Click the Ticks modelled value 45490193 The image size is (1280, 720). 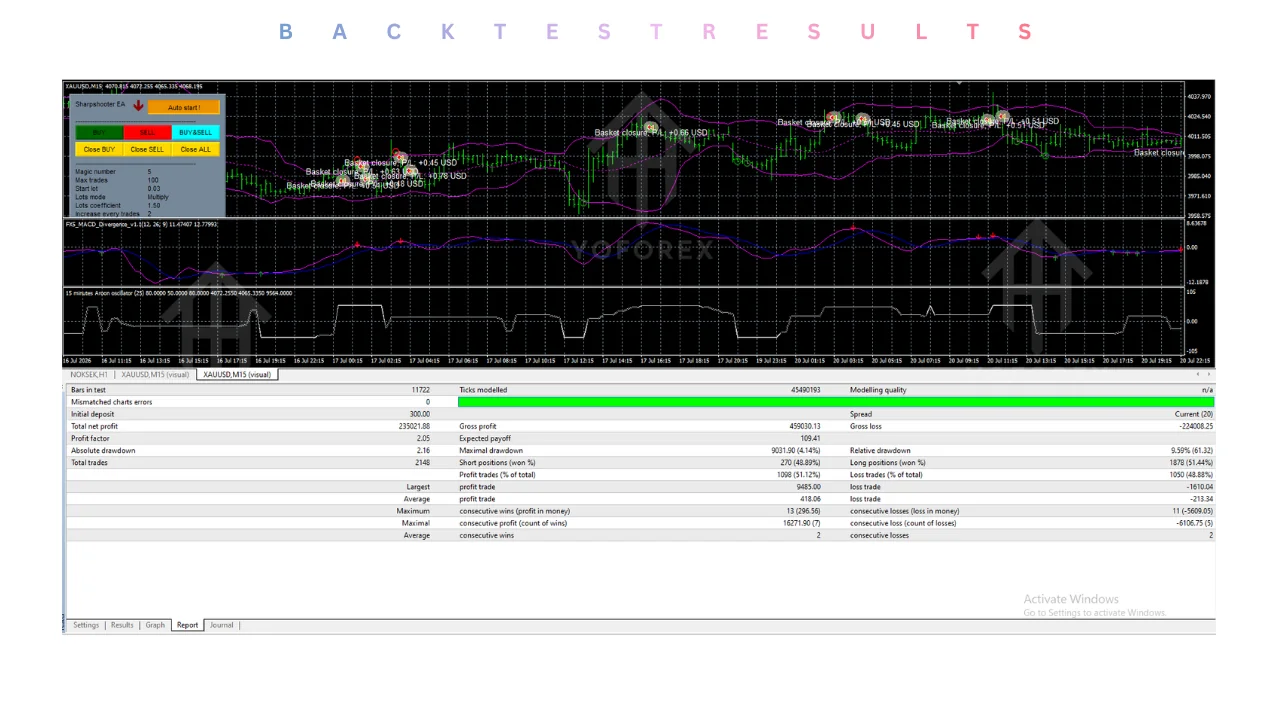click(805, 390)
